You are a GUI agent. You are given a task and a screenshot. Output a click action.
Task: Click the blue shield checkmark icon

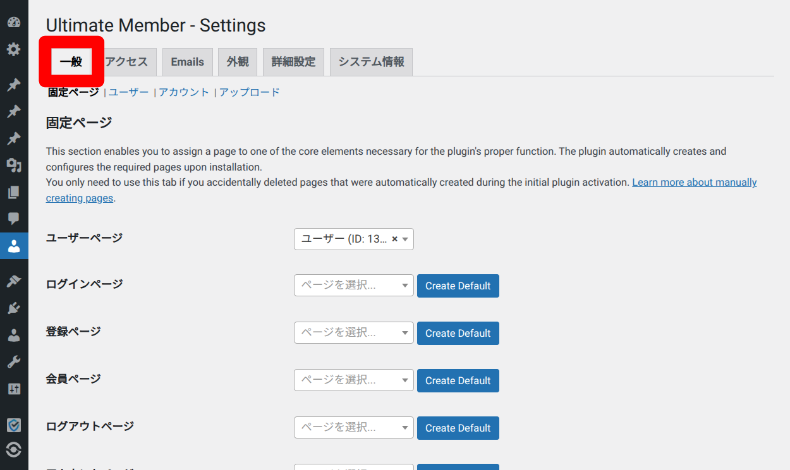click(14, 425)
